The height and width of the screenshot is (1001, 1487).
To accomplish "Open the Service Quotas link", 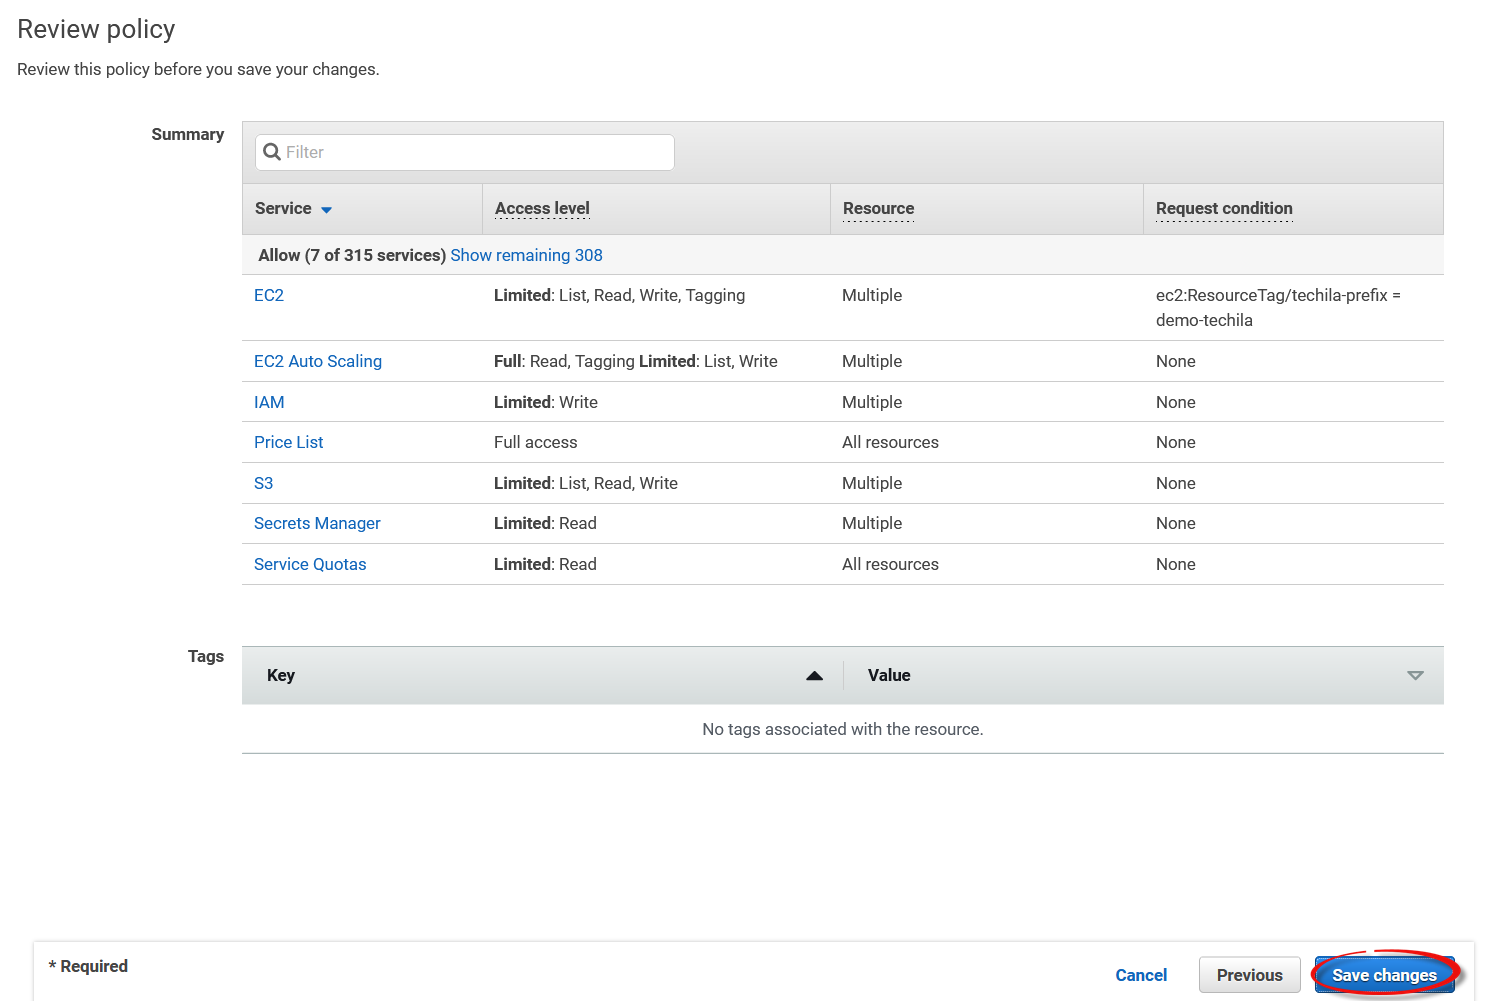I will tap(310, 564).
